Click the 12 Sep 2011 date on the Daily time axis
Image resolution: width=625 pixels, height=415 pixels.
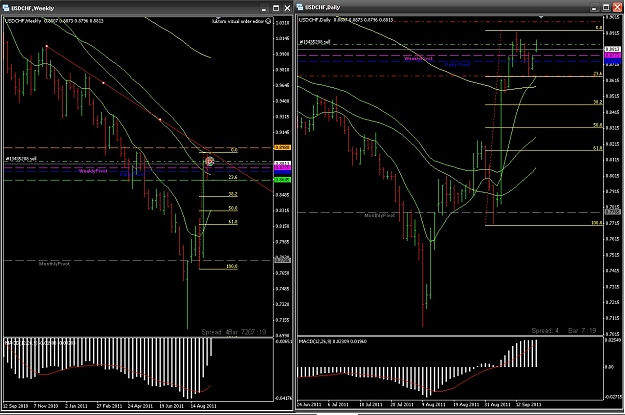tap(529, 405)
